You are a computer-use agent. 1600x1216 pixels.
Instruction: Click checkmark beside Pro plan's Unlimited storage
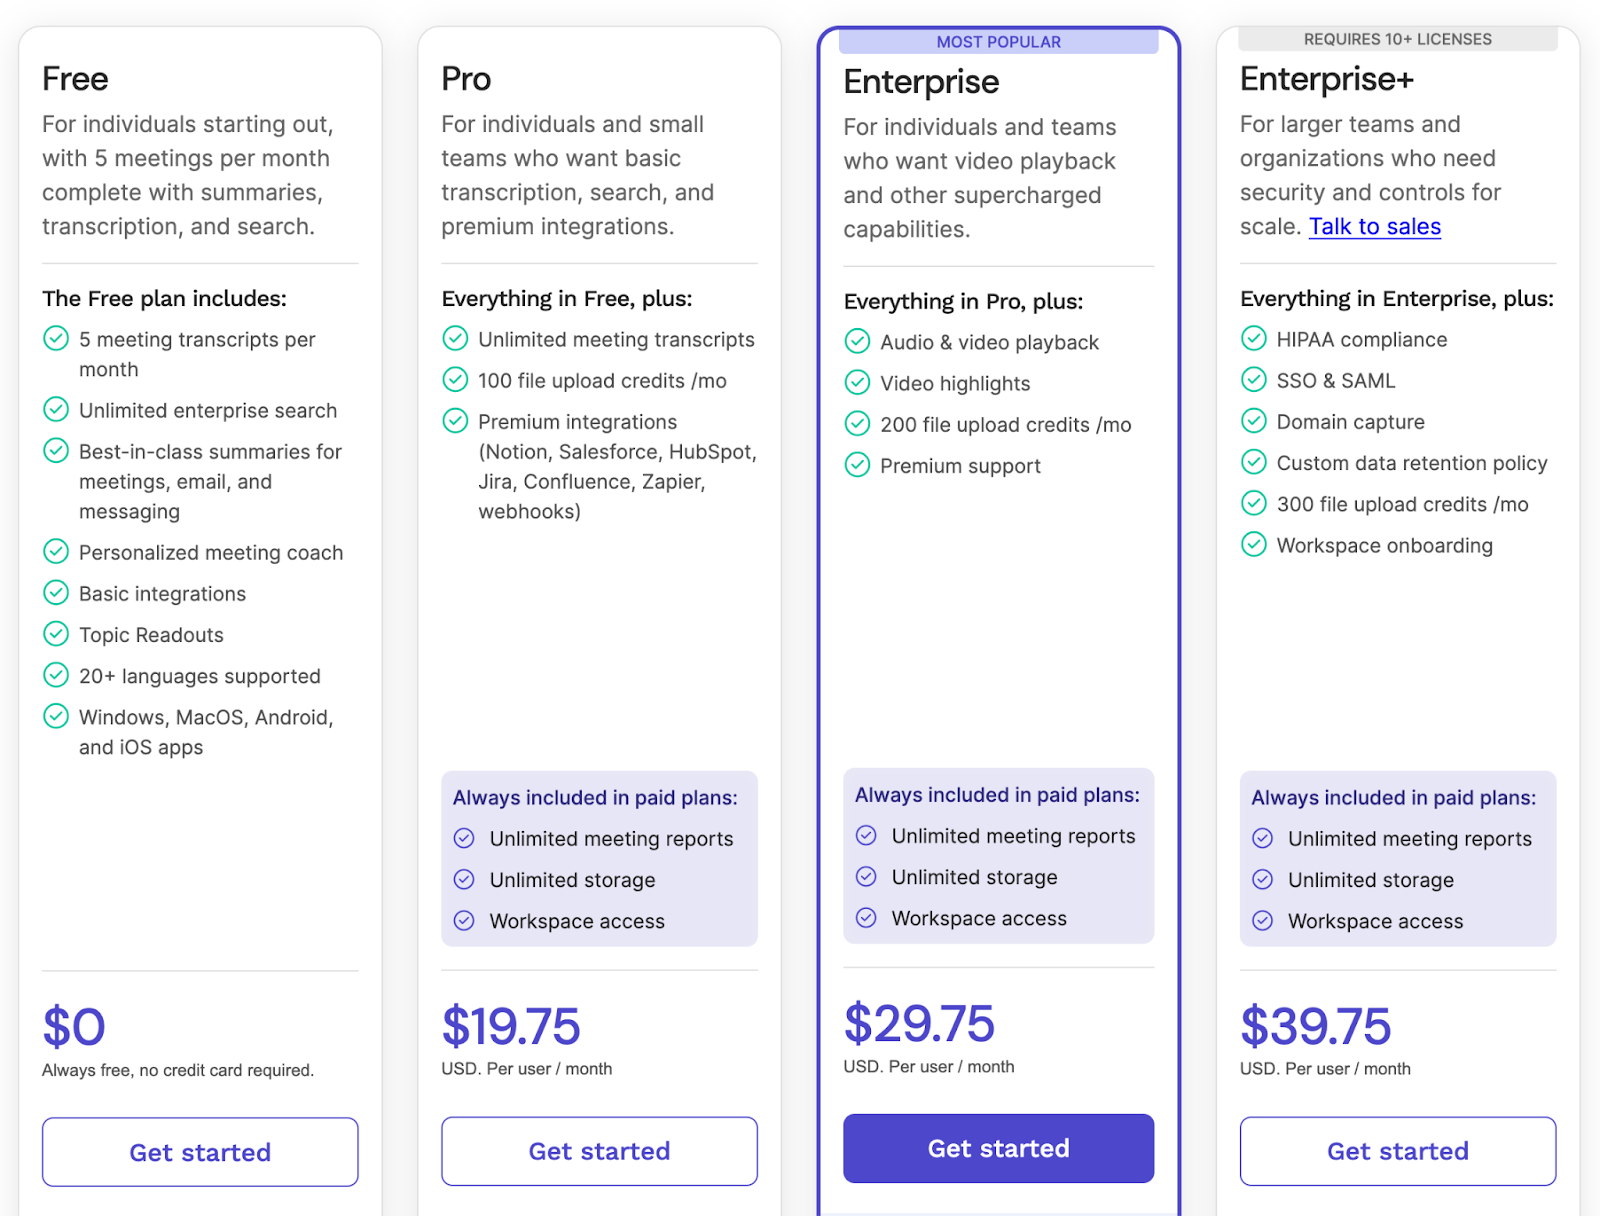(464, 880)
